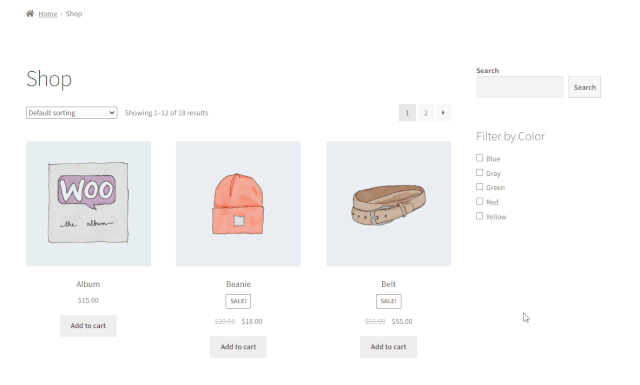Check the Blue color filter
The image size is (640, 385).
pos(480,158)
